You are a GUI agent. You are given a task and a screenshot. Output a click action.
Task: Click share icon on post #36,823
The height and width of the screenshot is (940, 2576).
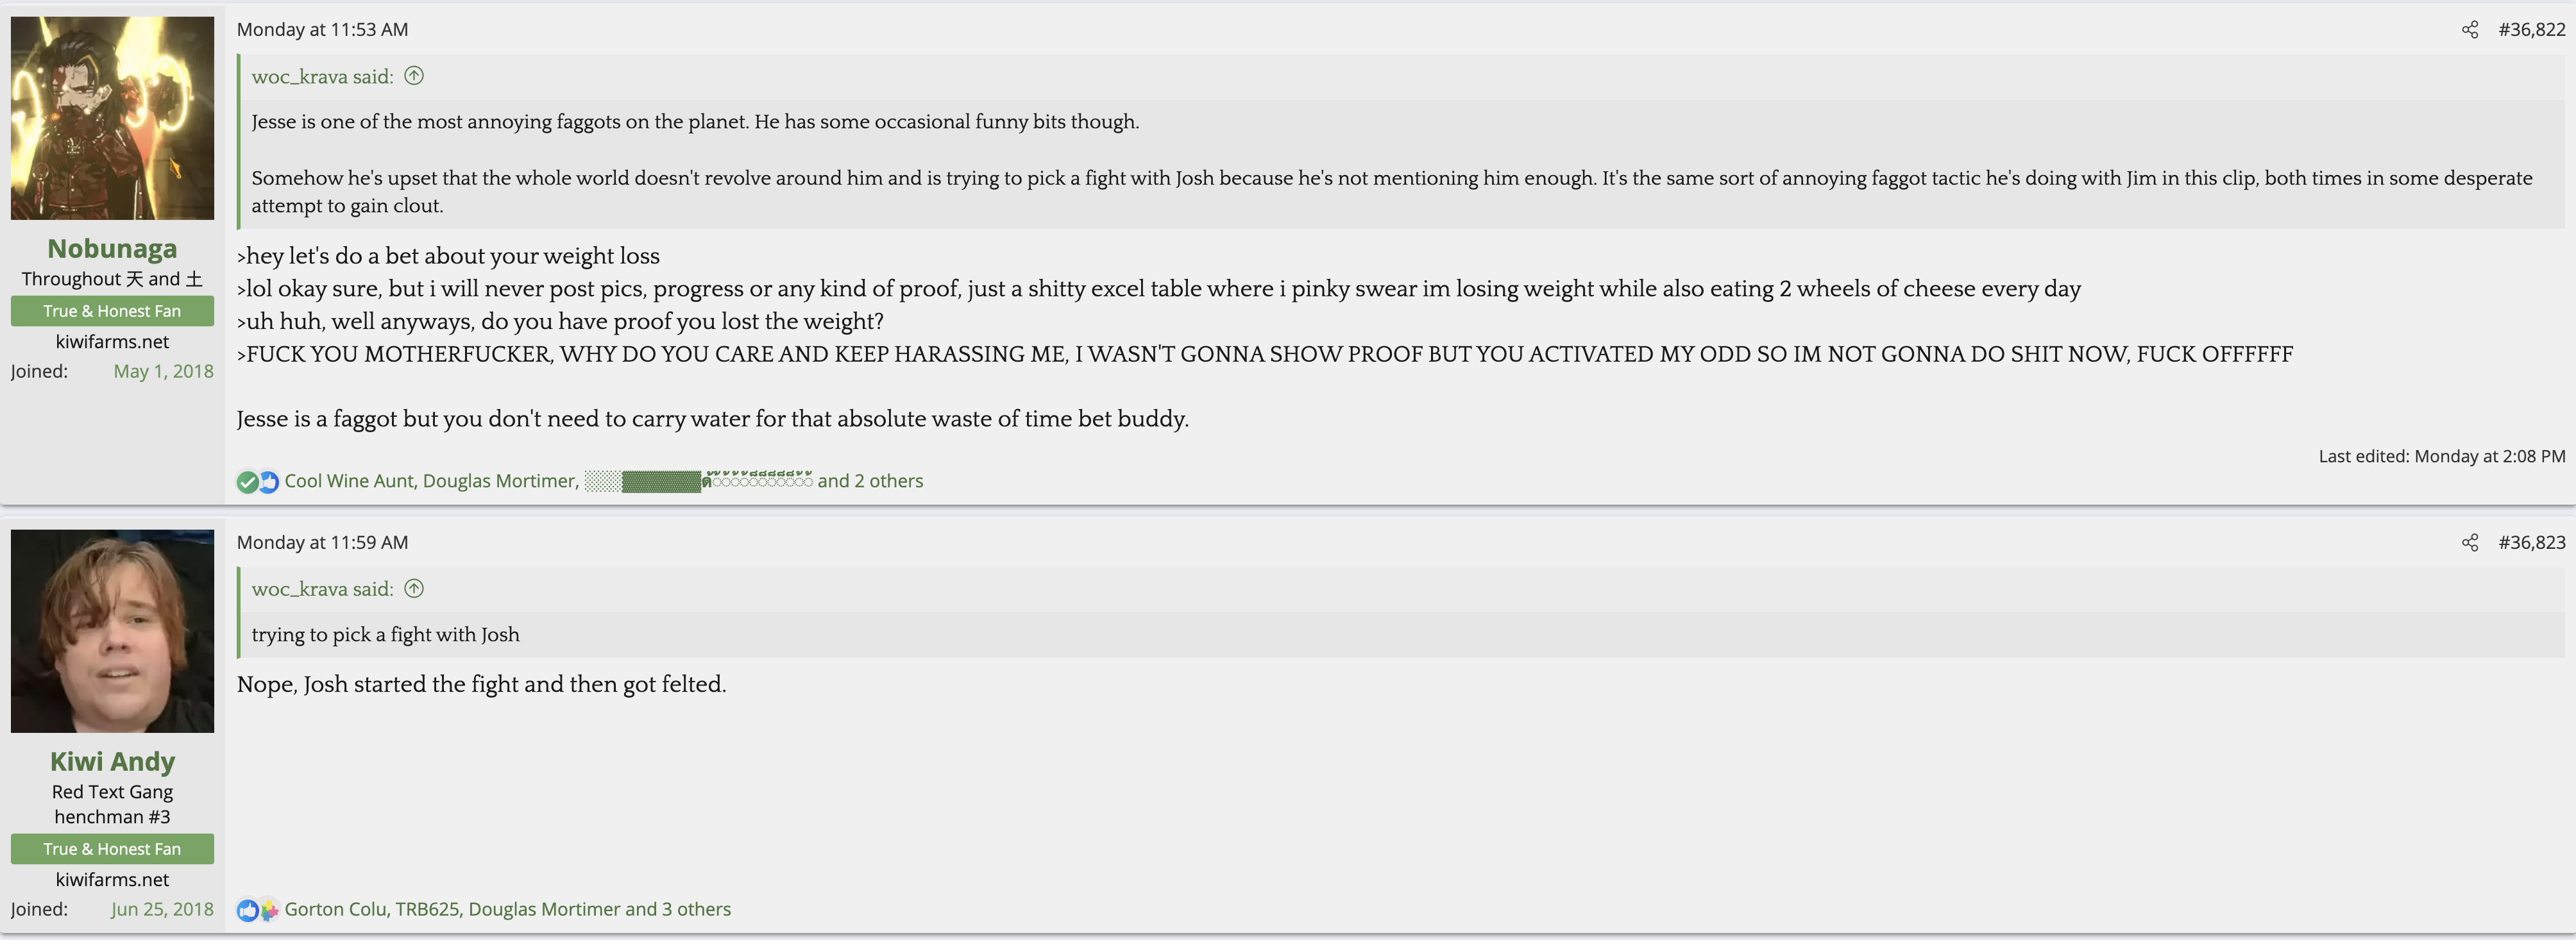click(x=2469, y=543)
